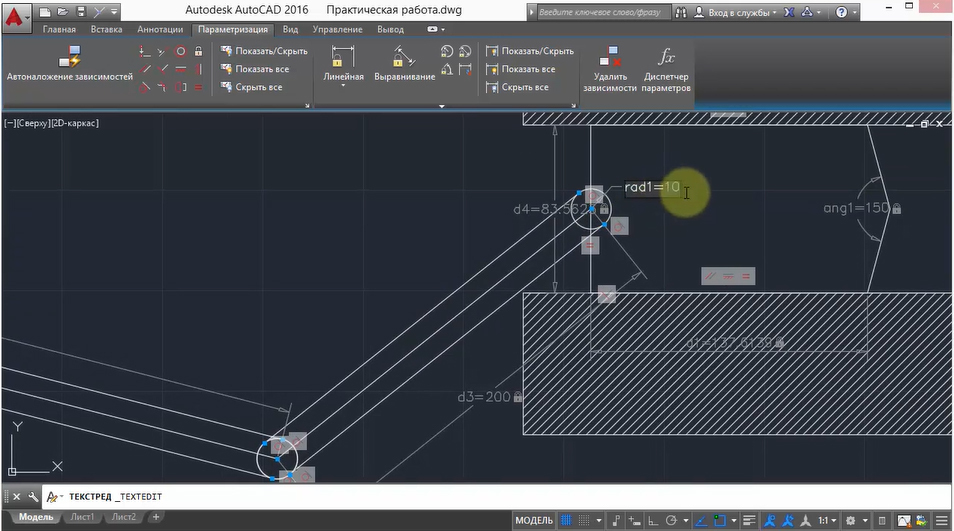Select the Horizontal constraint icon
The width and height of the screenshot is (954, 531).
coord(180,69)
